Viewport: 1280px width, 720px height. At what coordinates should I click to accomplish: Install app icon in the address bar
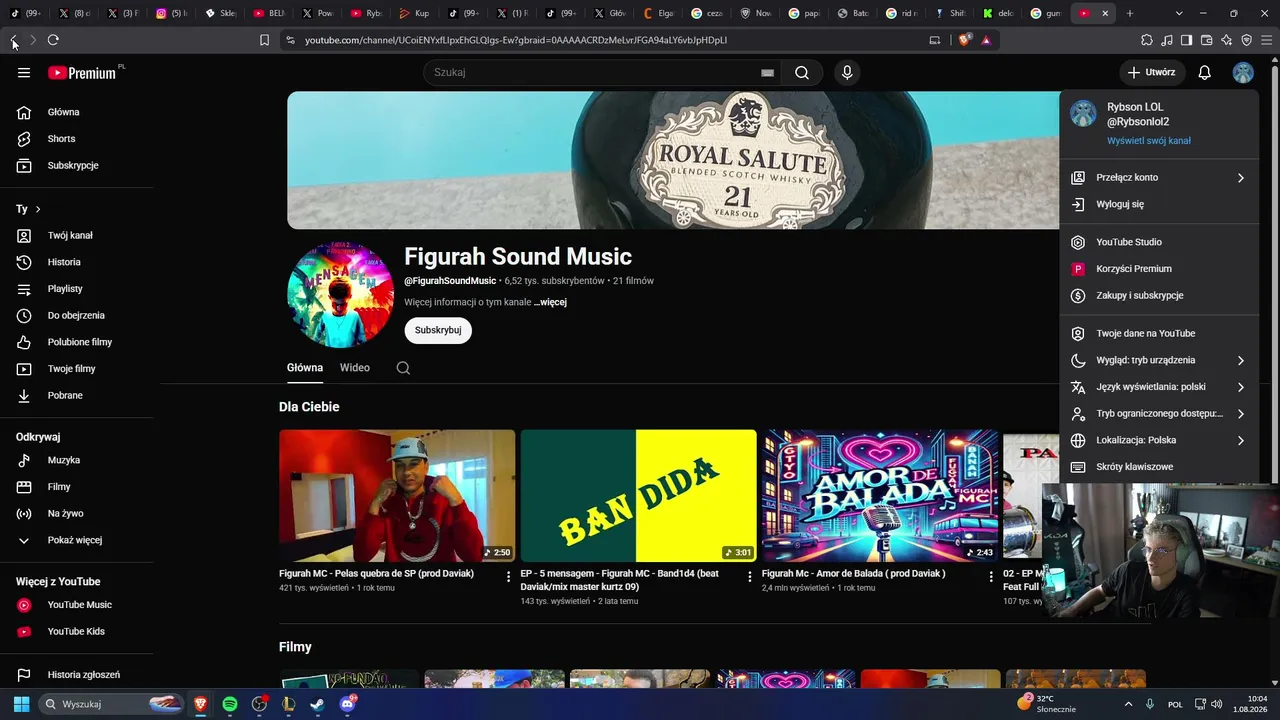(x=935, y=40)
